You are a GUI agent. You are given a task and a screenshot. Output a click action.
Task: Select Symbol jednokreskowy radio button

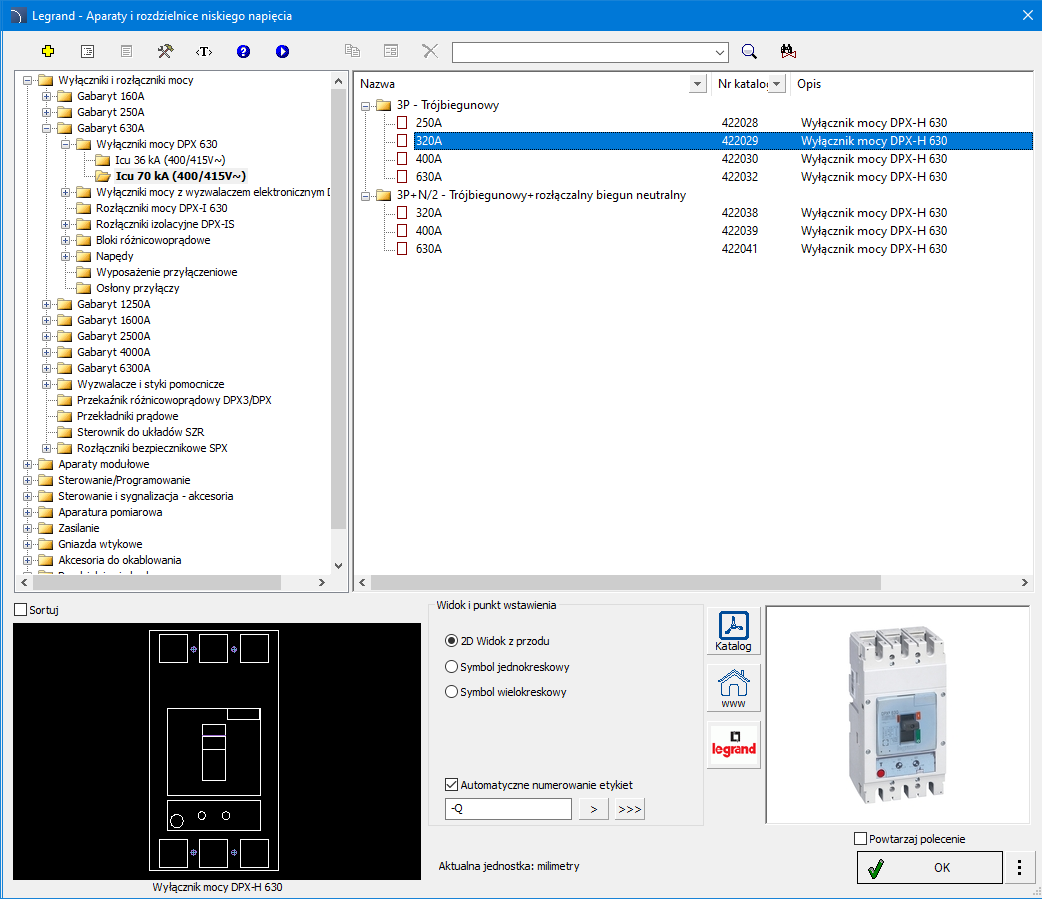(x=451, y=667)
